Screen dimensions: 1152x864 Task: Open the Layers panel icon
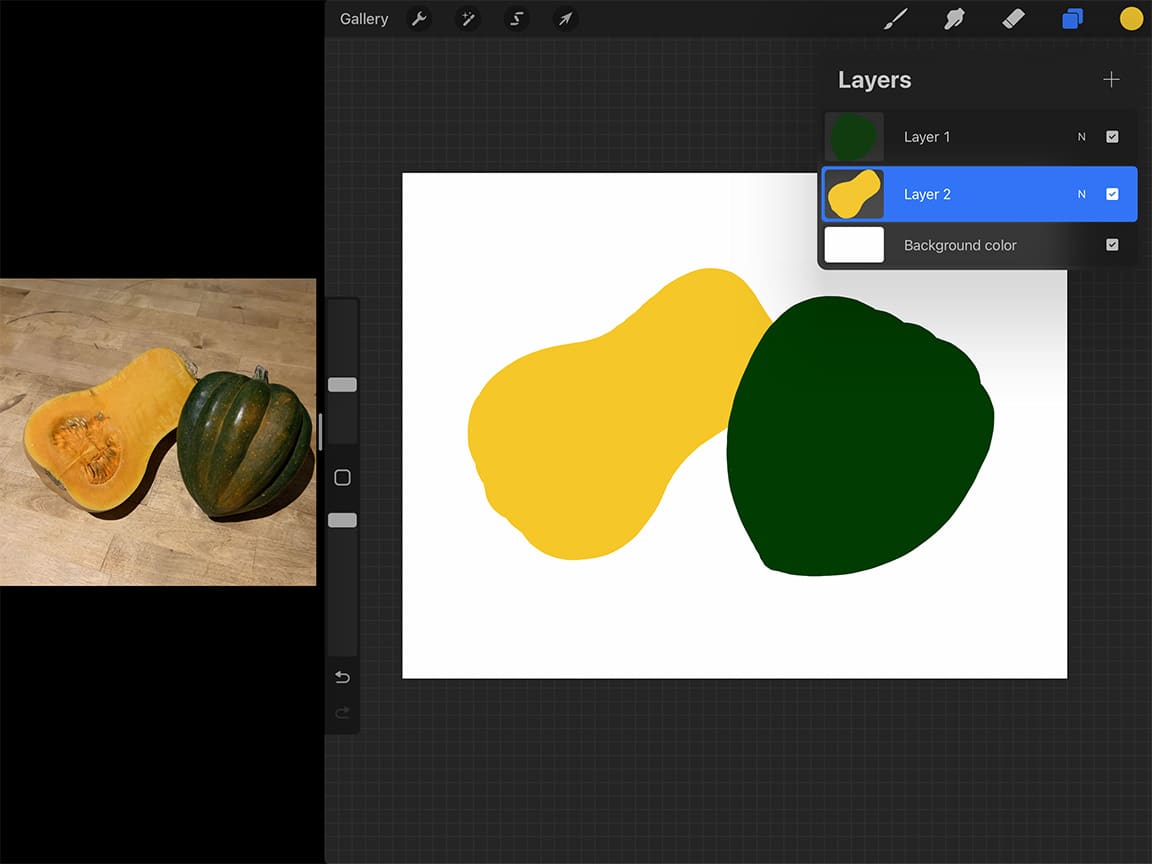coord(1072,18)
